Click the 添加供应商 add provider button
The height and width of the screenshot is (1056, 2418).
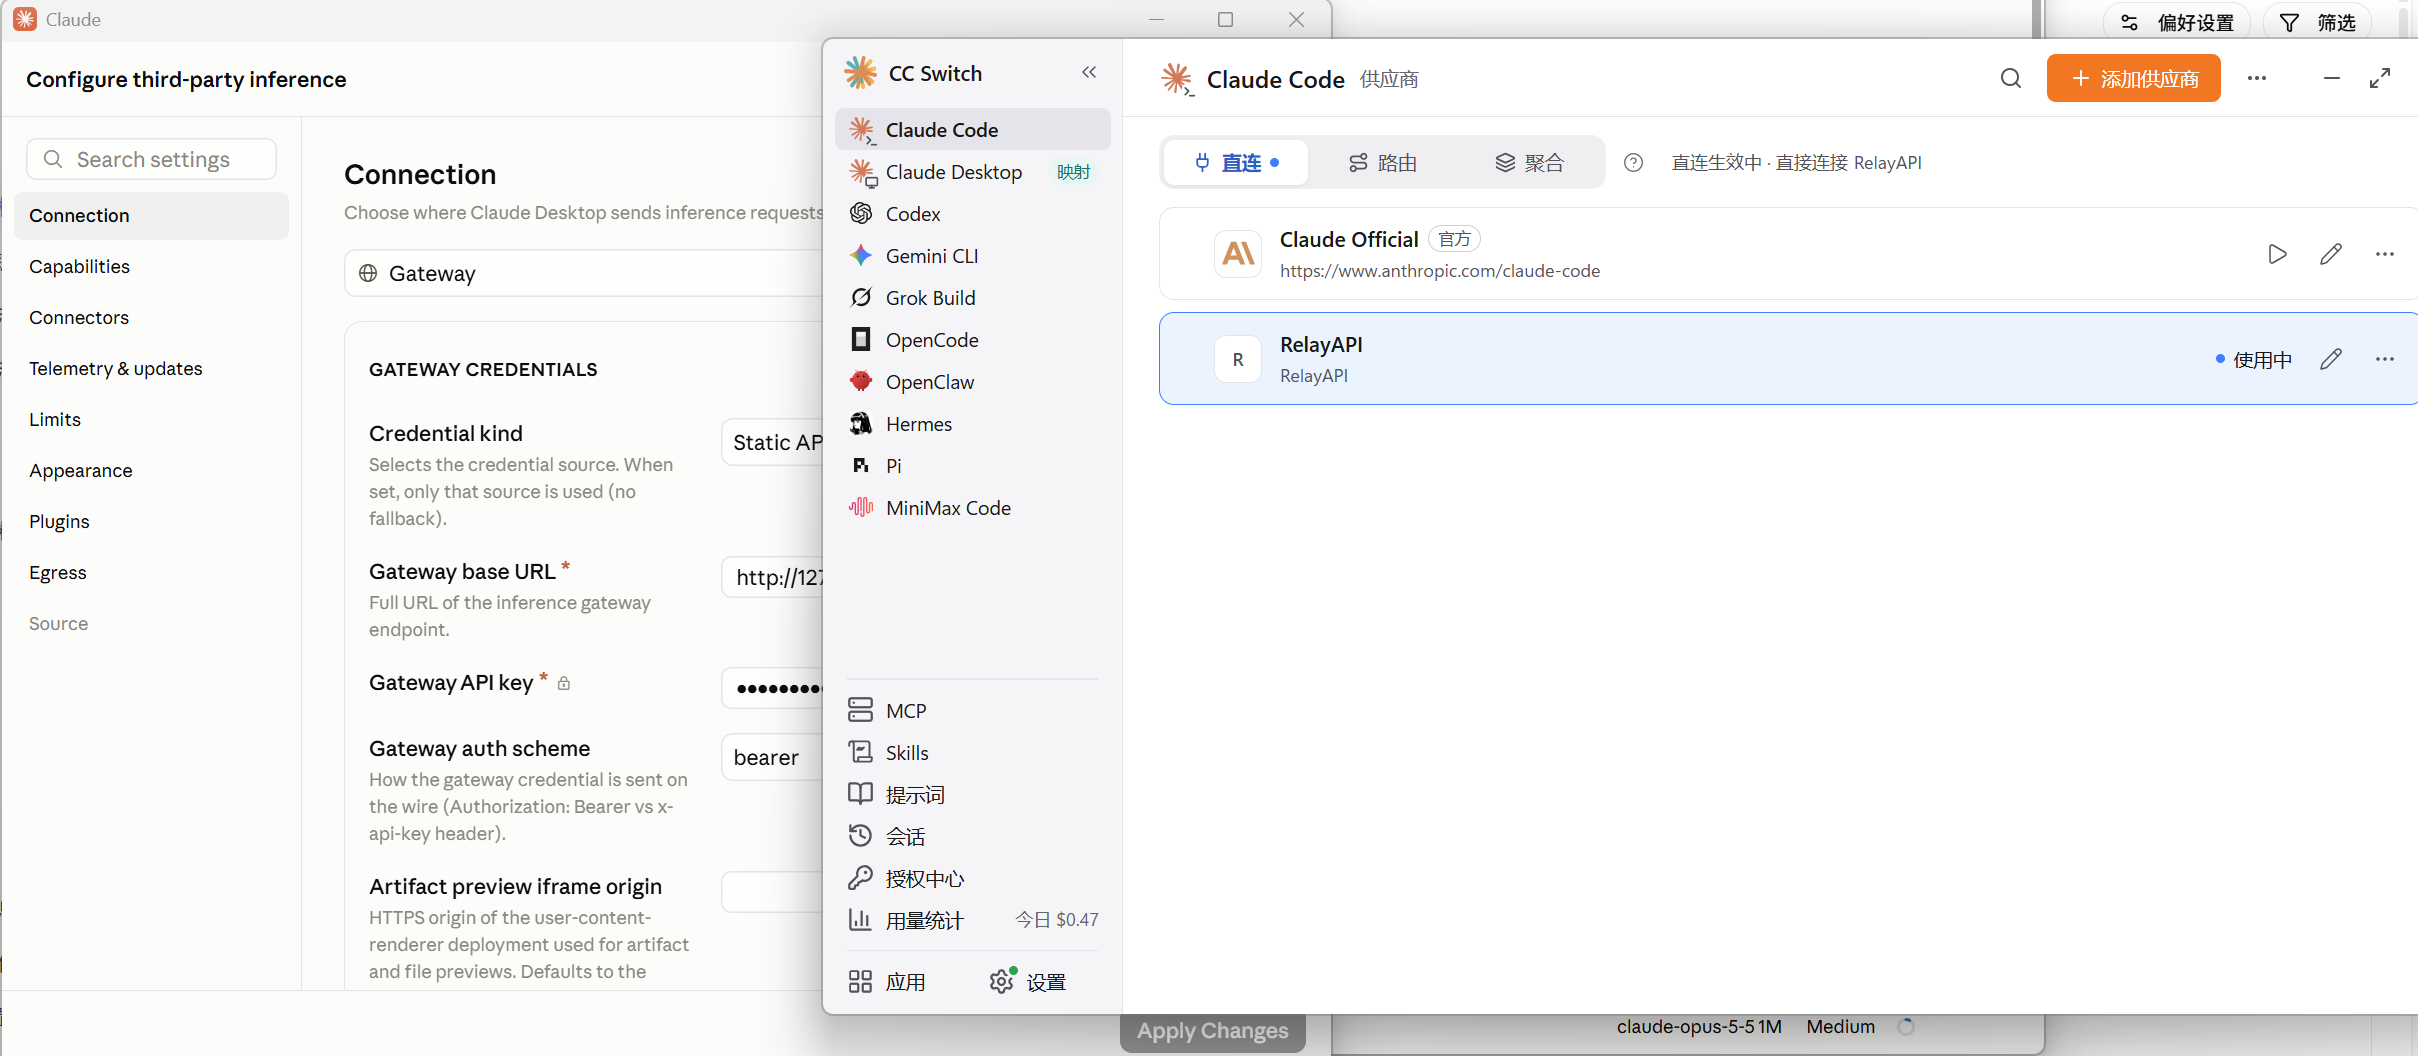pyautogui.click(x=2133, y=78)
